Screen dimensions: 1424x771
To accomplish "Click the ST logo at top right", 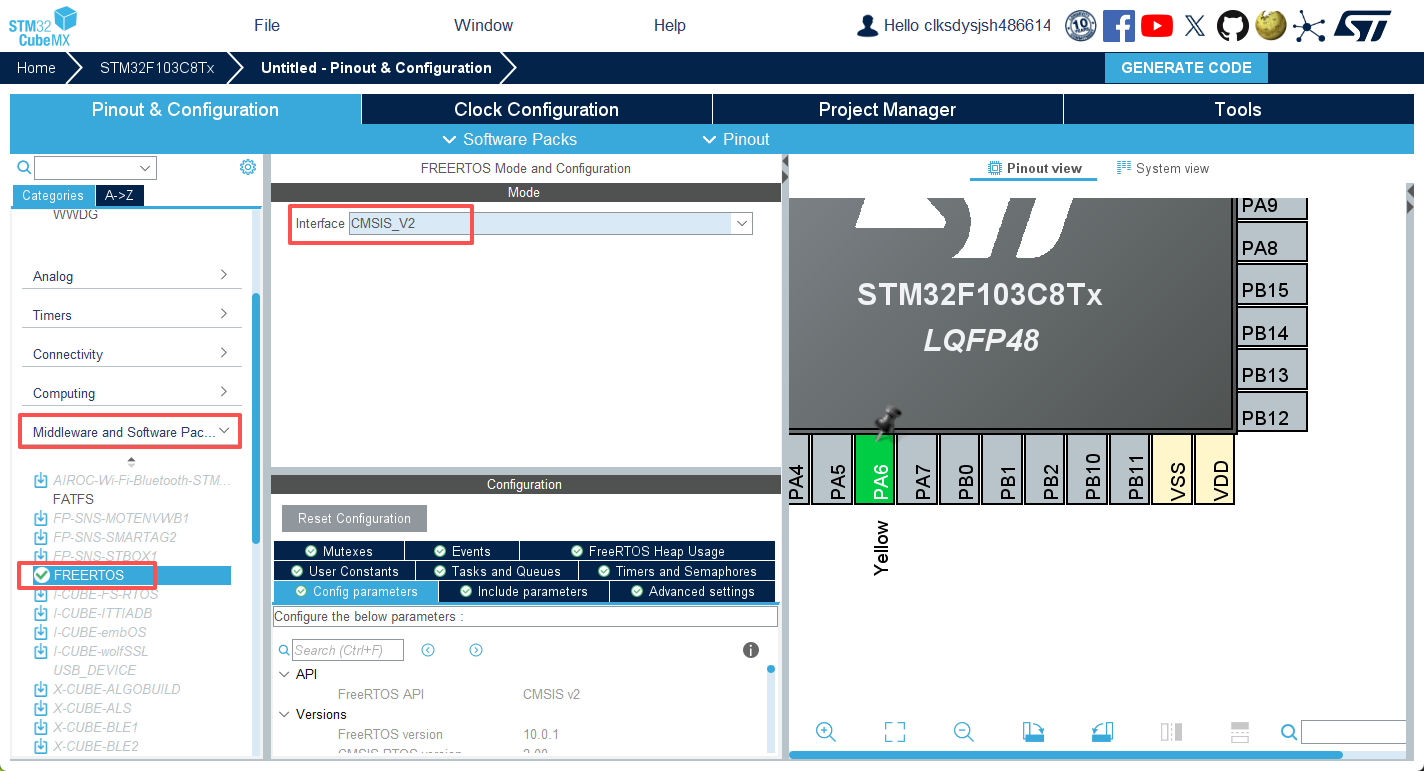I will click(1362, 26).
